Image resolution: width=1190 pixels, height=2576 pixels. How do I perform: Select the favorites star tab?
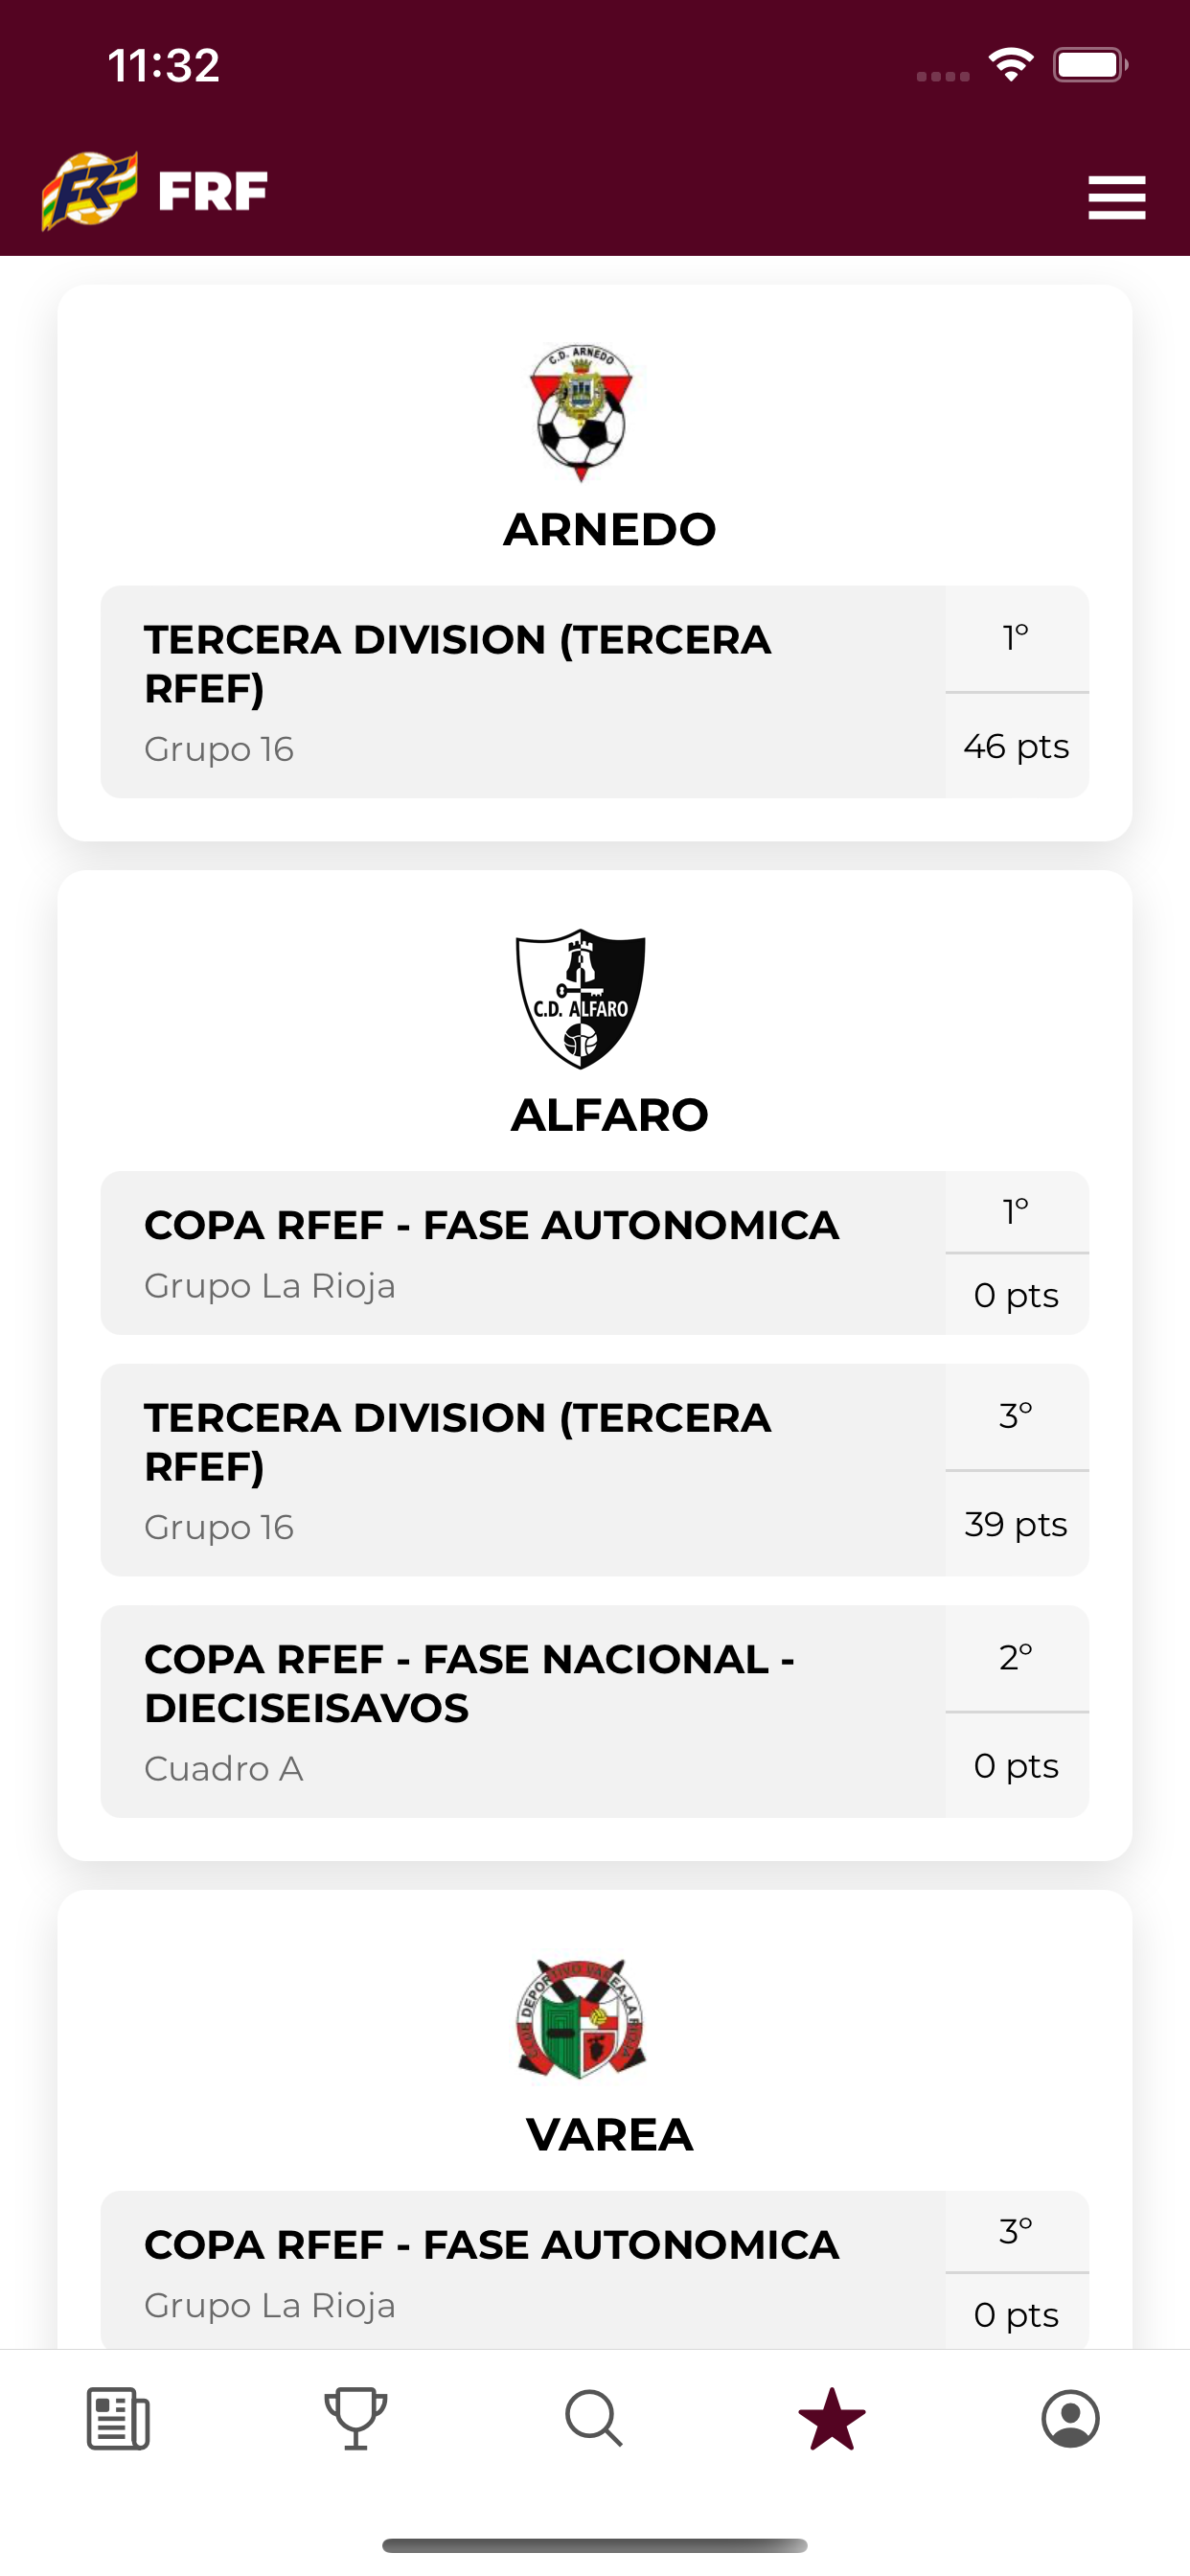pos(832,2419)
